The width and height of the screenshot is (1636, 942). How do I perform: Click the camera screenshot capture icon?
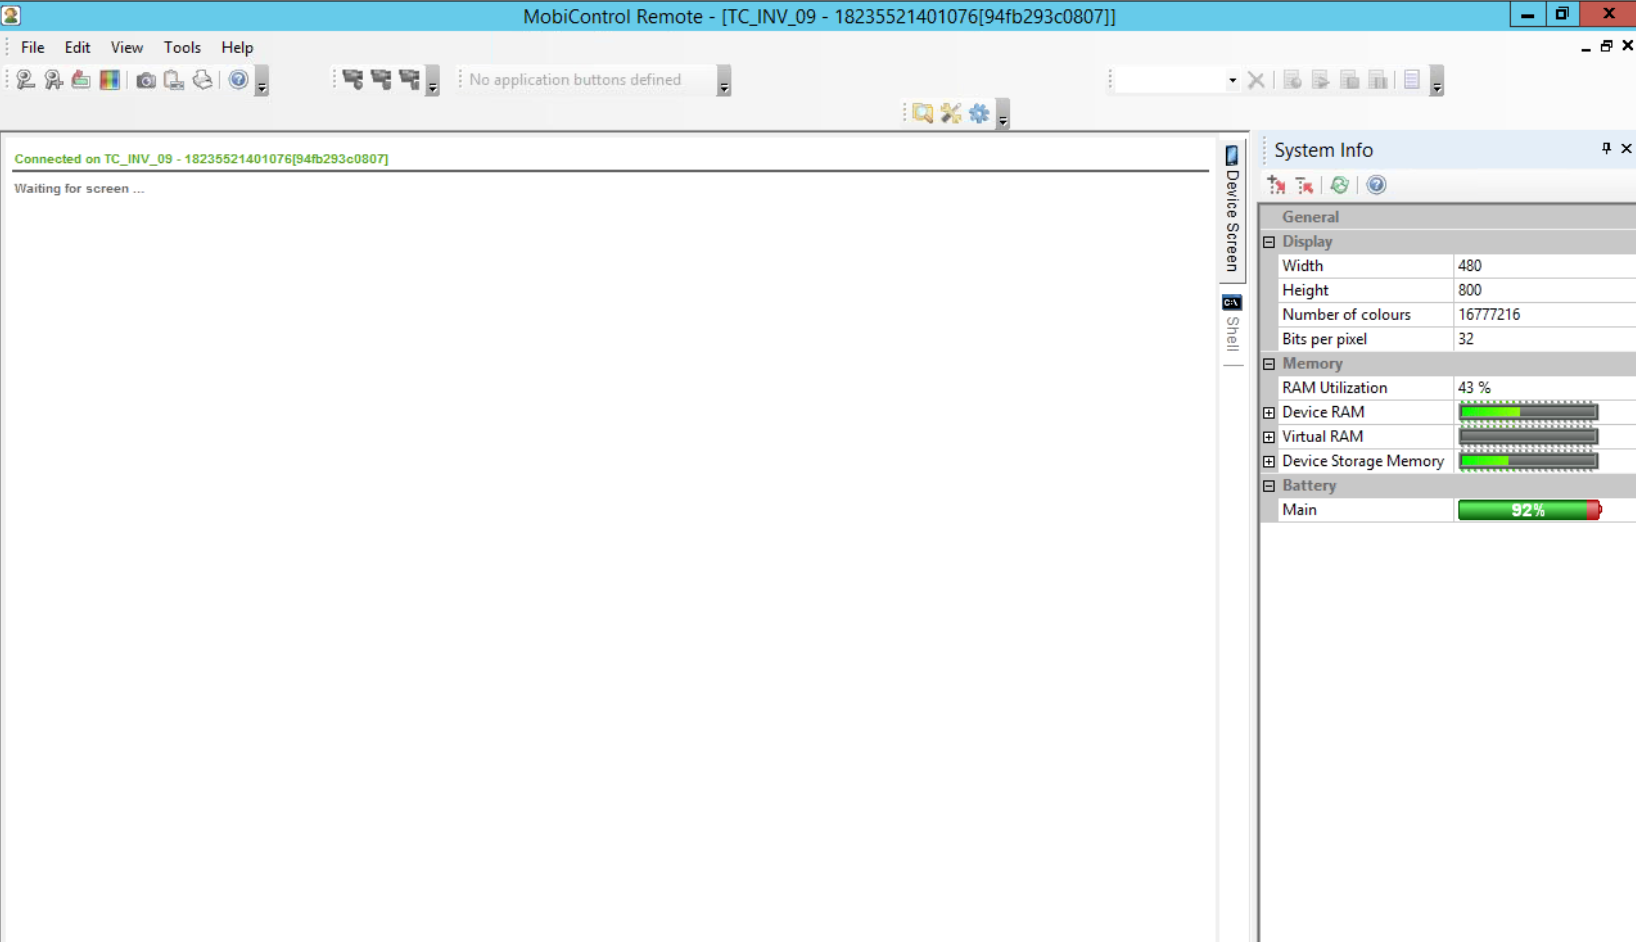point(146,80)
